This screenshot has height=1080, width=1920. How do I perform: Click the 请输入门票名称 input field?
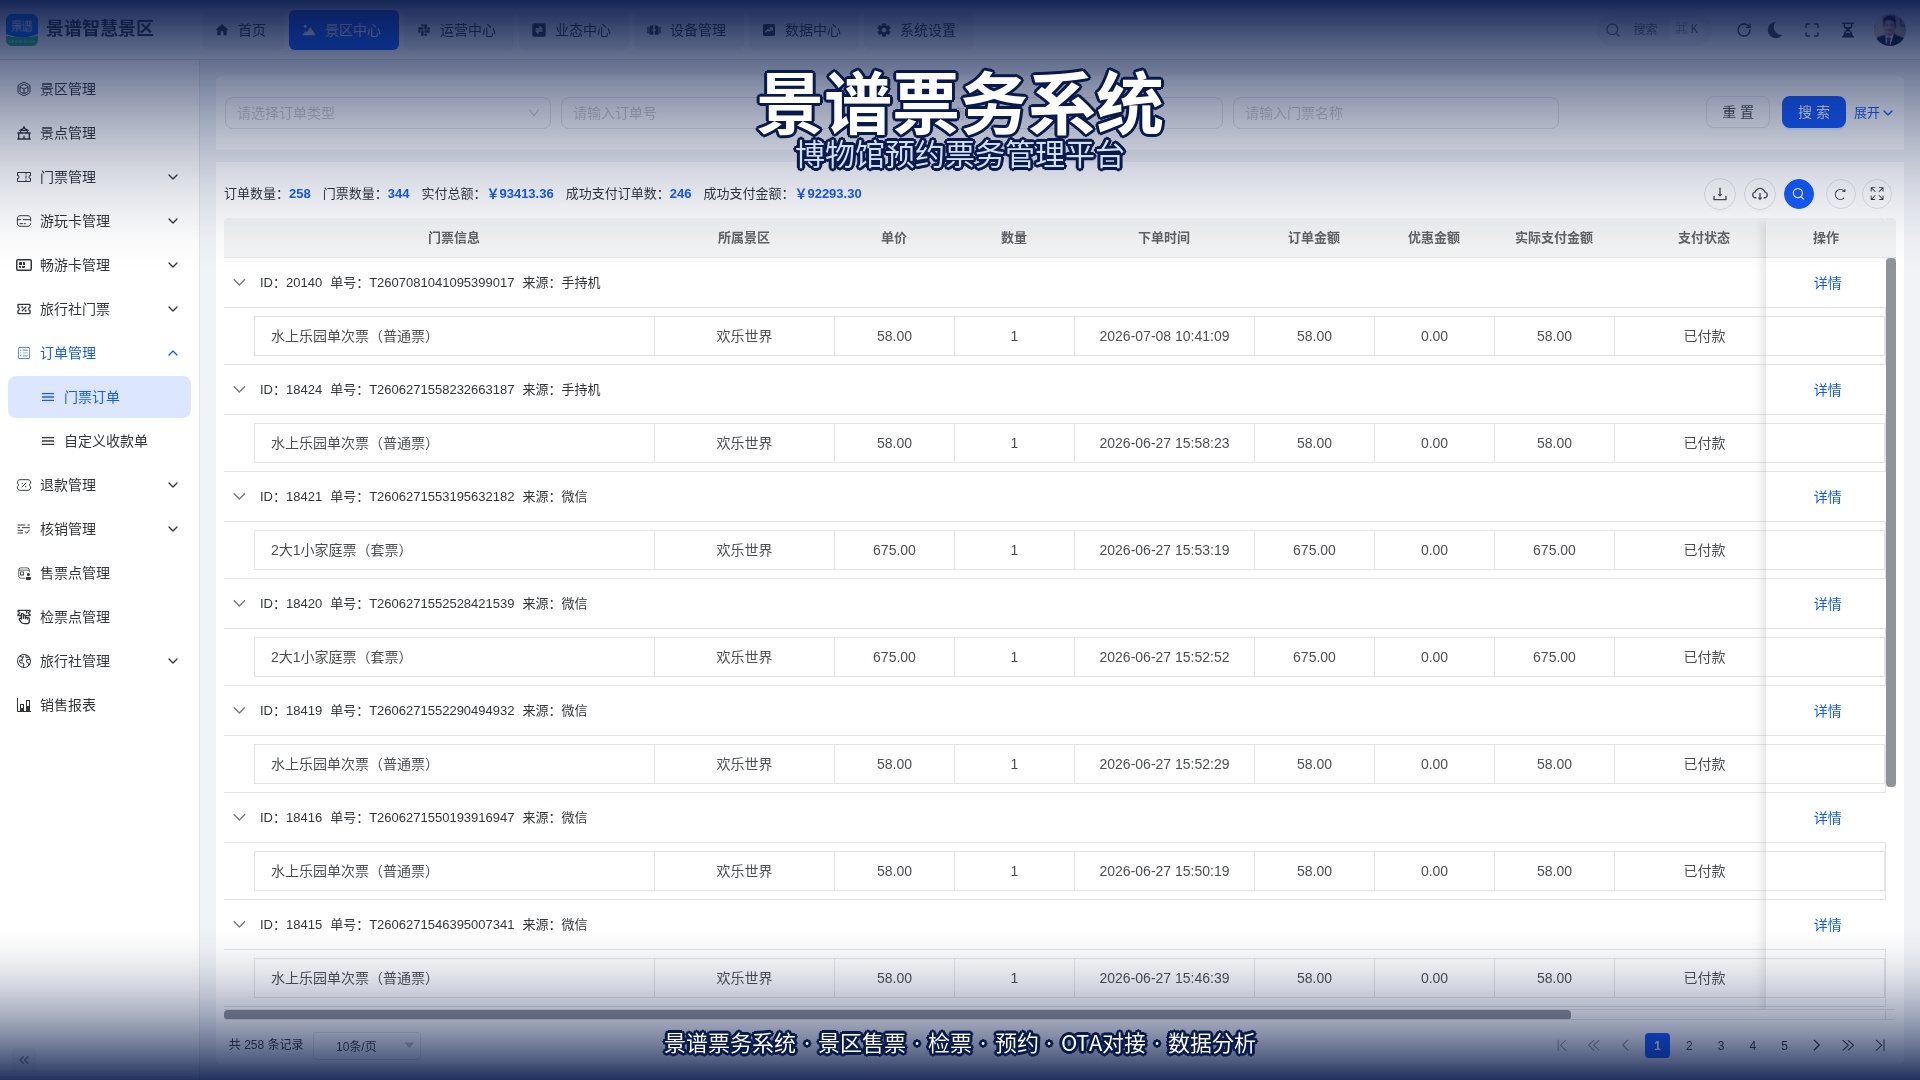(1396, 113)
